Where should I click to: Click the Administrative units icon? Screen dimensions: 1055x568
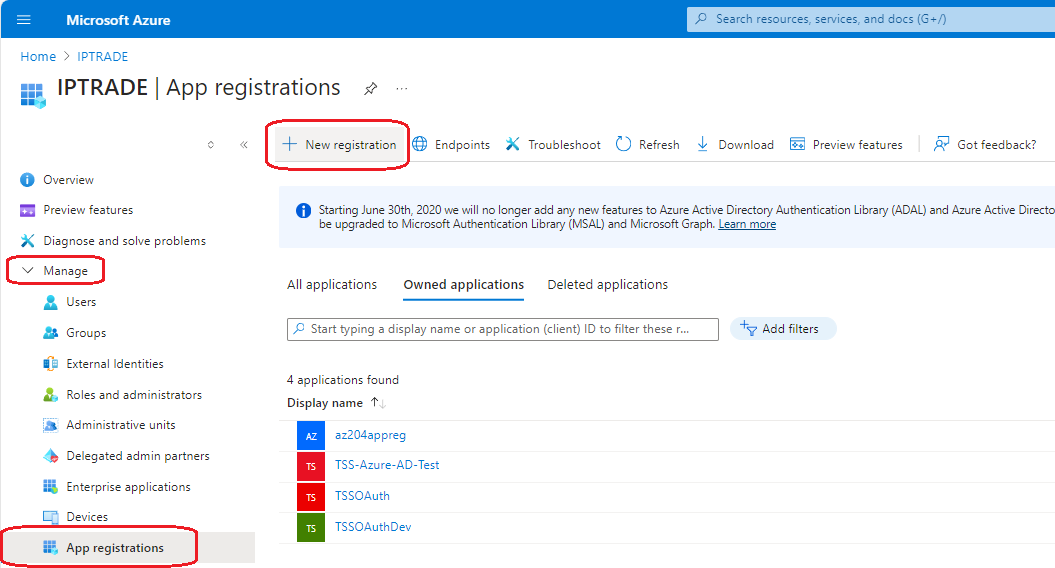(50, 425)
